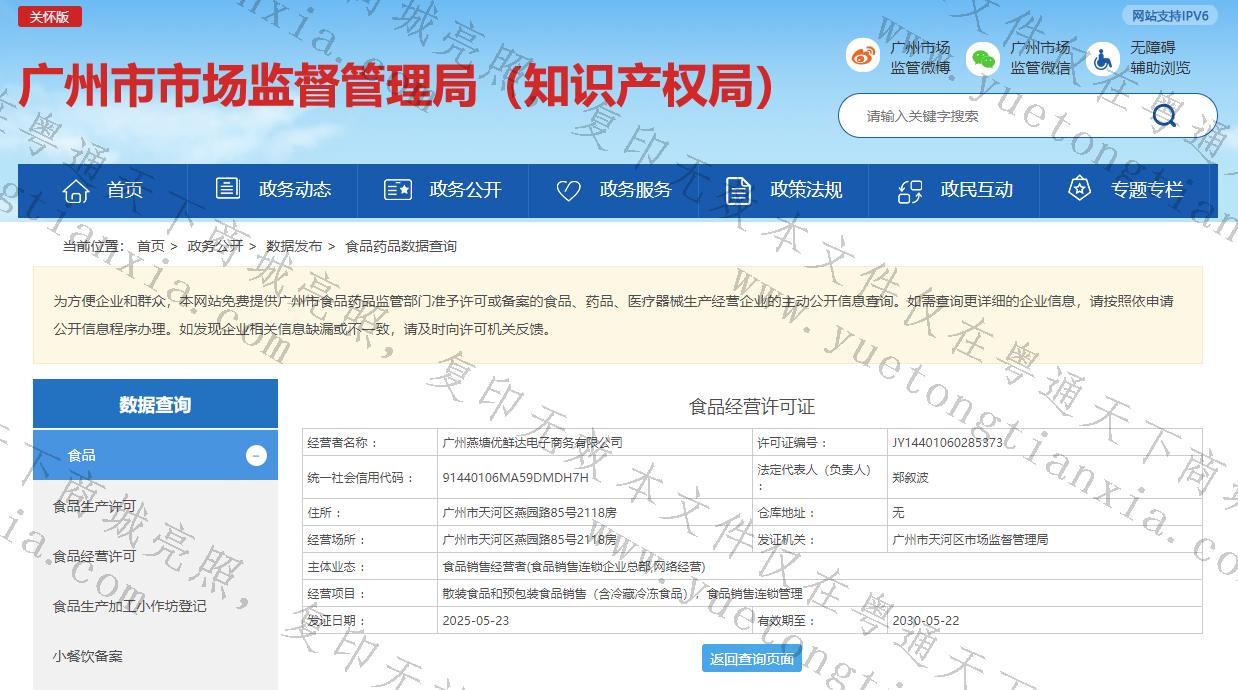Click the magnifier search icon

click(x=1164, y=116)
